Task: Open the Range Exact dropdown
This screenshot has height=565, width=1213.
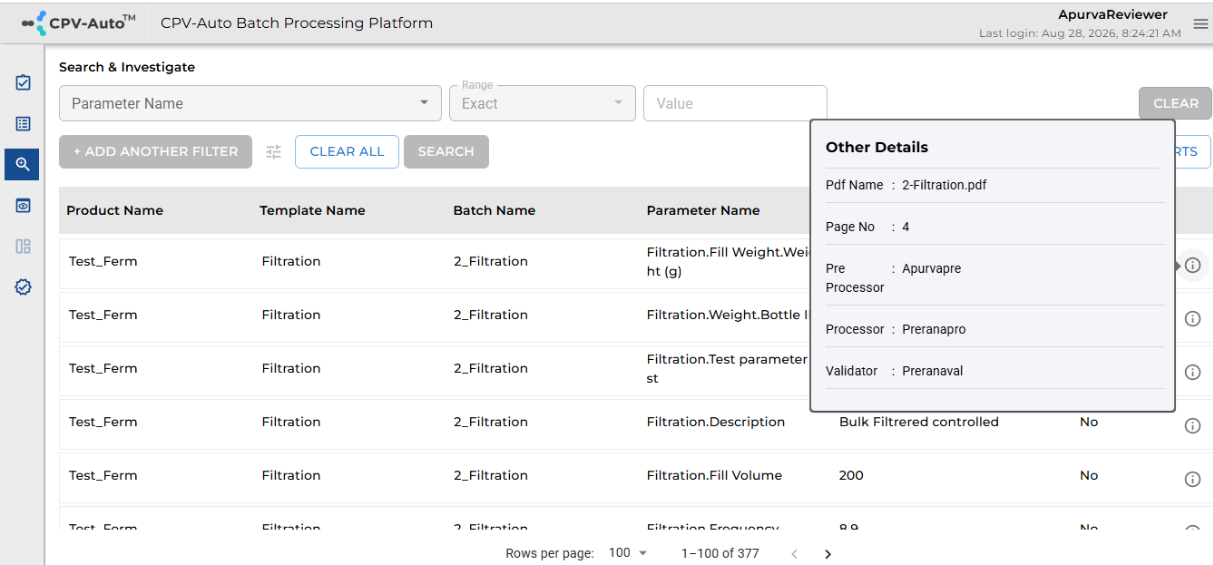Action: pos(542,103)
